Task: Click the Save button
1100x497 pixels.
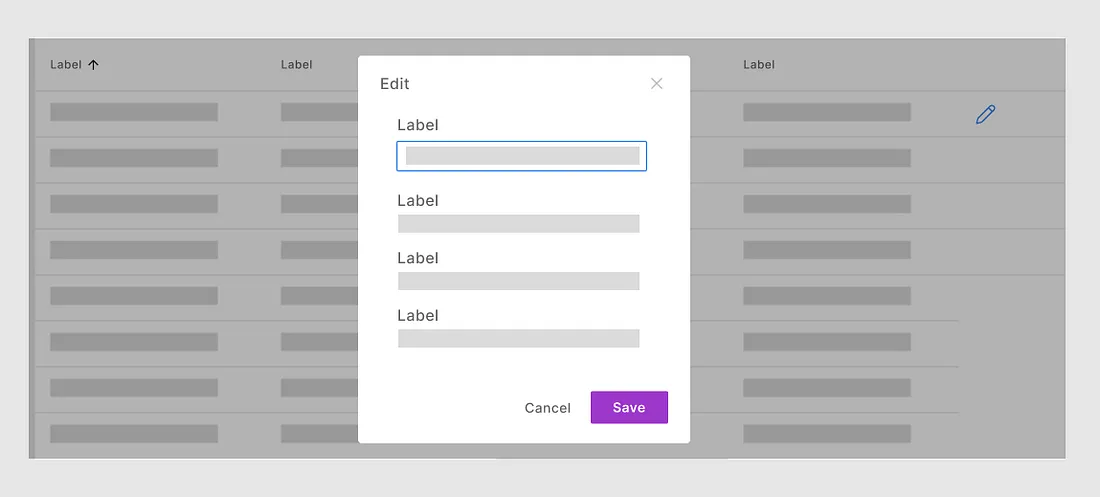Action: pyautogui.click(x=629, y=407)
